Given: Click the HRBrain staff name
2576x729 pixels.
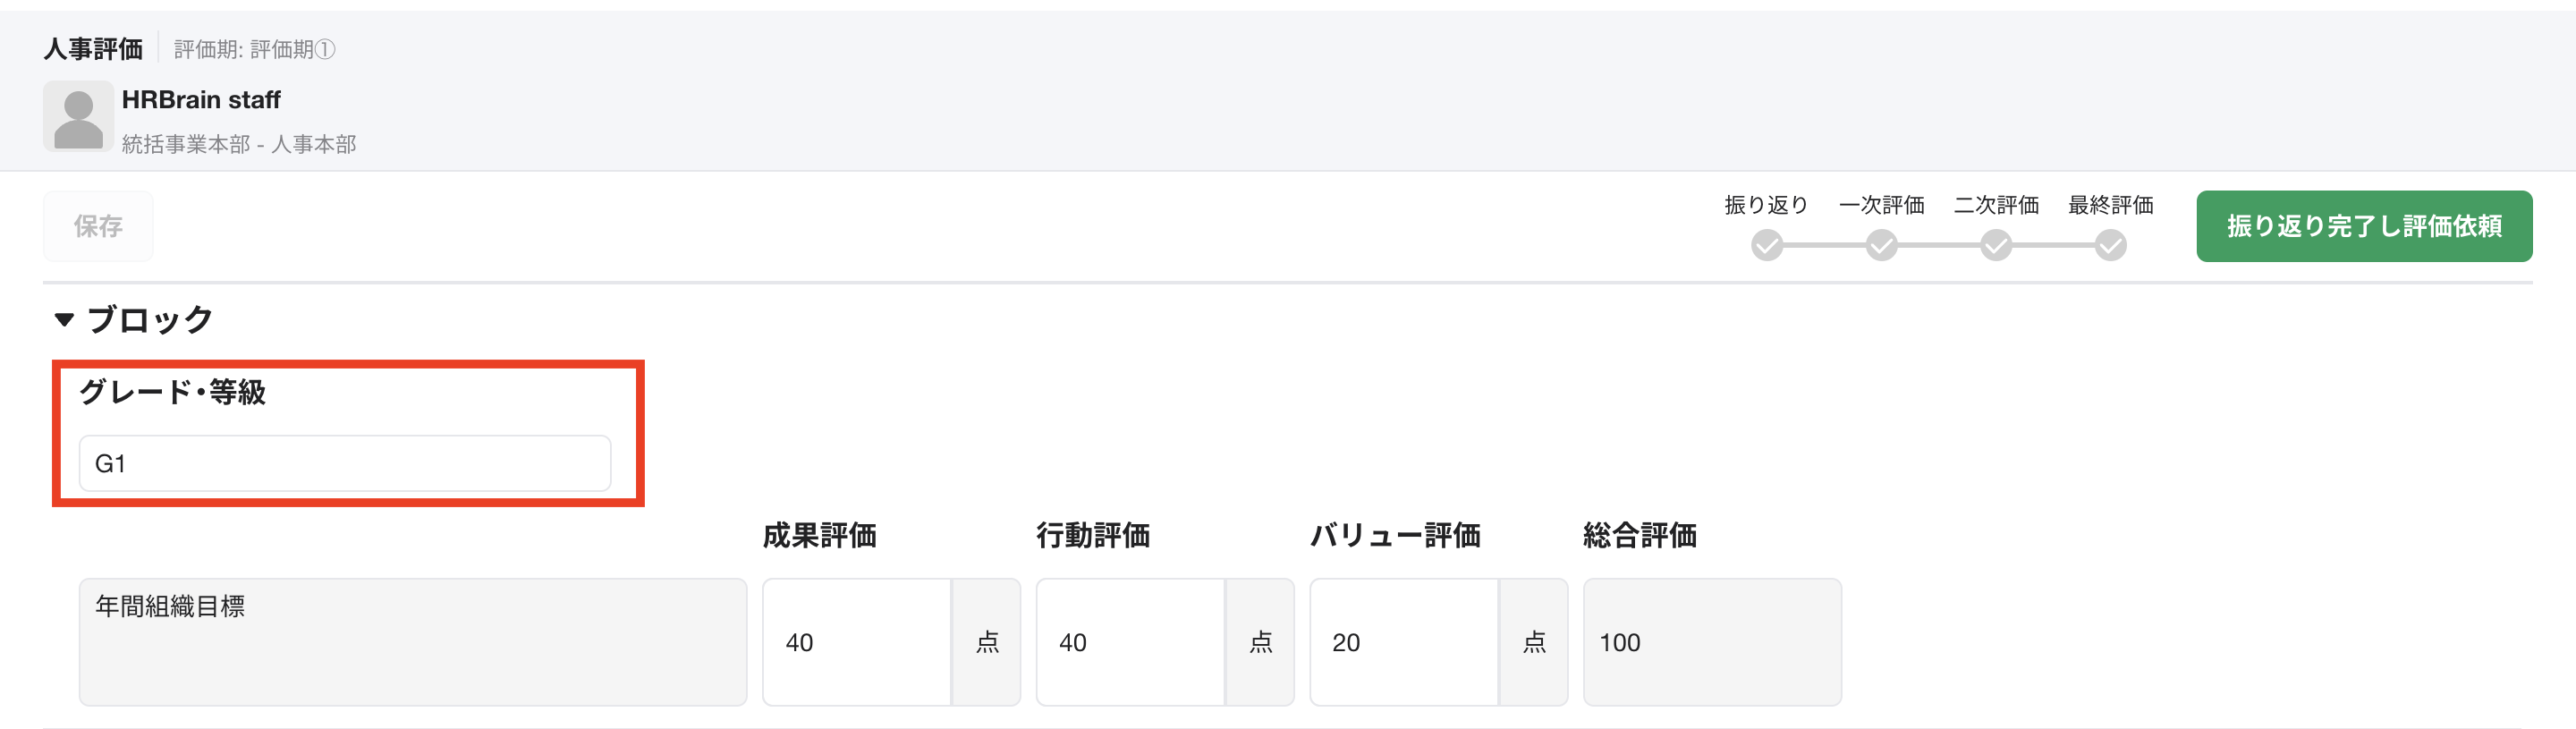Looking at the screenshot, I should 201,100.
